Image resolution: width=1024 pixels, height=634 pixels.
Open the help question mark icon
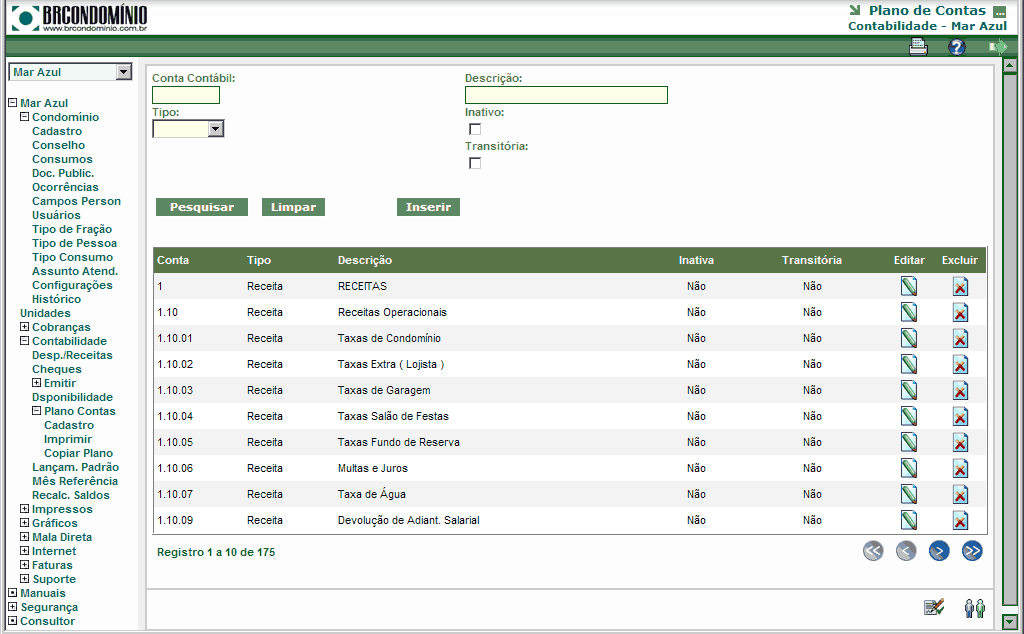pyautogui.click(x=957, y=47)
